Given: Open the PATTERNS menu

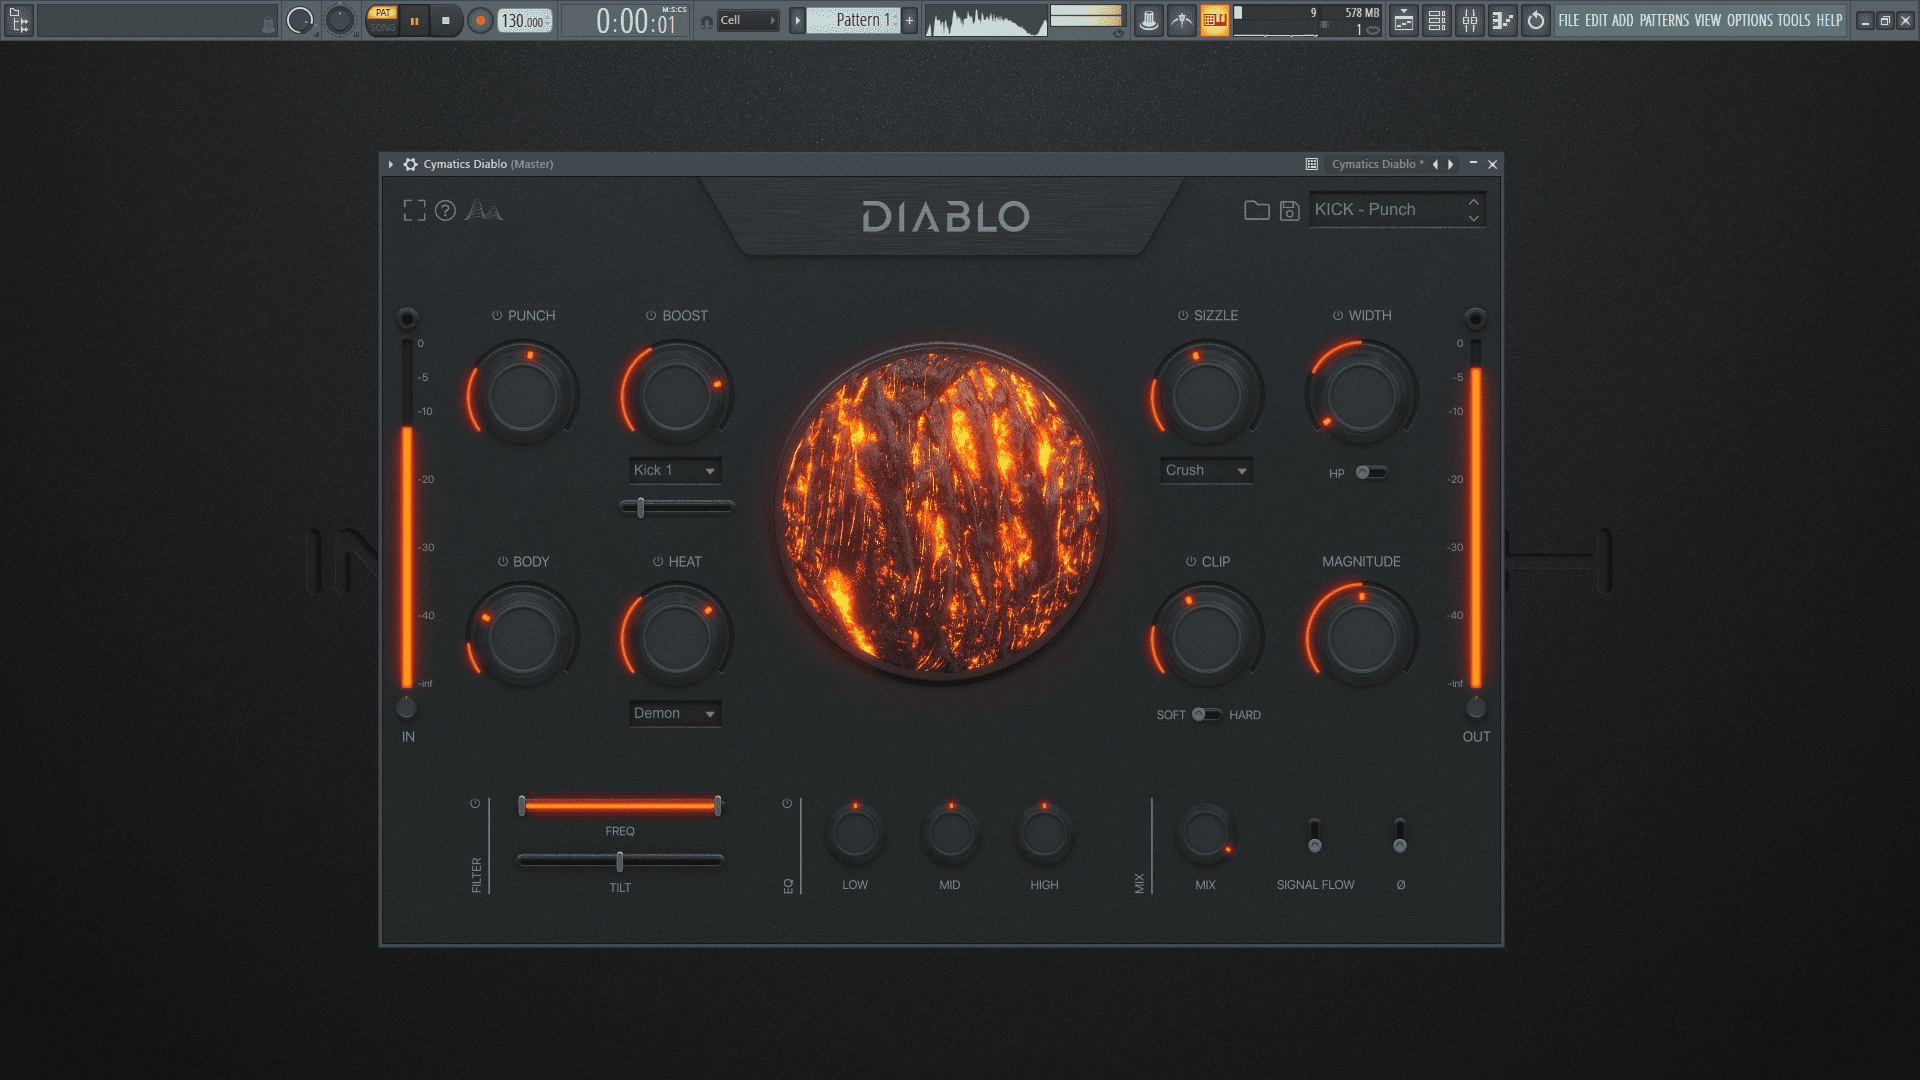Looking at the screenshot, I should (1664, 20).
